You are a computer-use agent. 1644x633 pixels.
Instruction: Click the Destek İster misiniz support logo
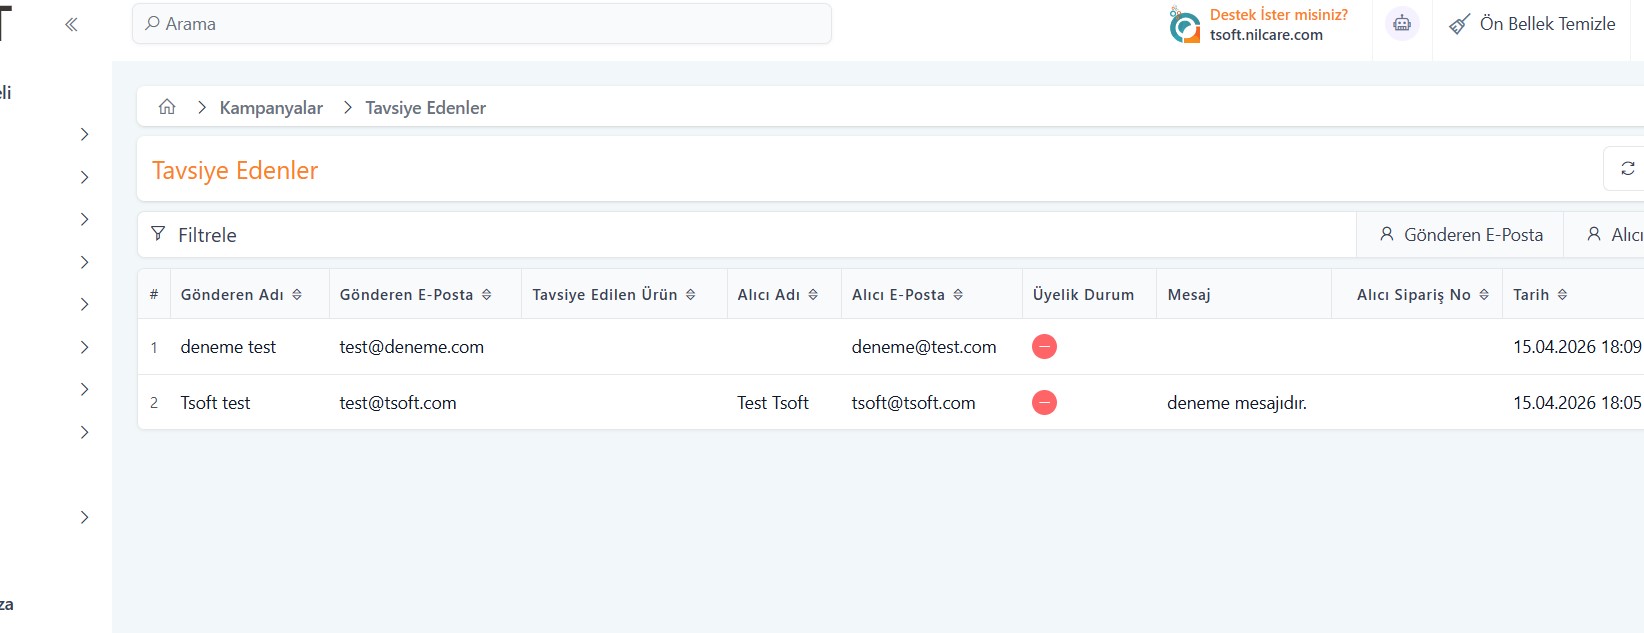pos(1185,25)
